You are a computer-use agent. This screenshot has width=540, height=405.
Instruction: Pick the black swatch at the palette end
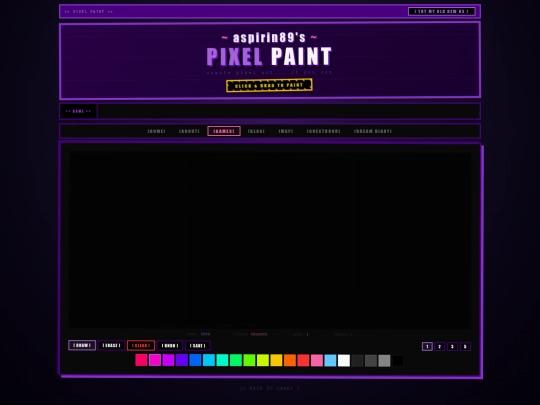pyautogui.click(x=398, y=360)
